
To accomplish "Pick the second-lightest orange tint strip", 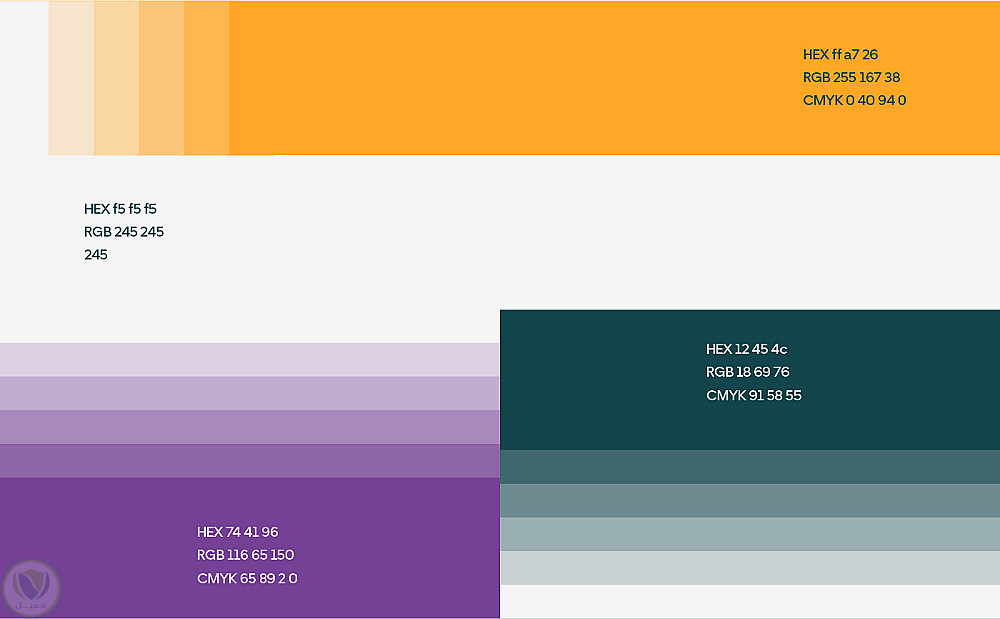I will click(117, 78).
